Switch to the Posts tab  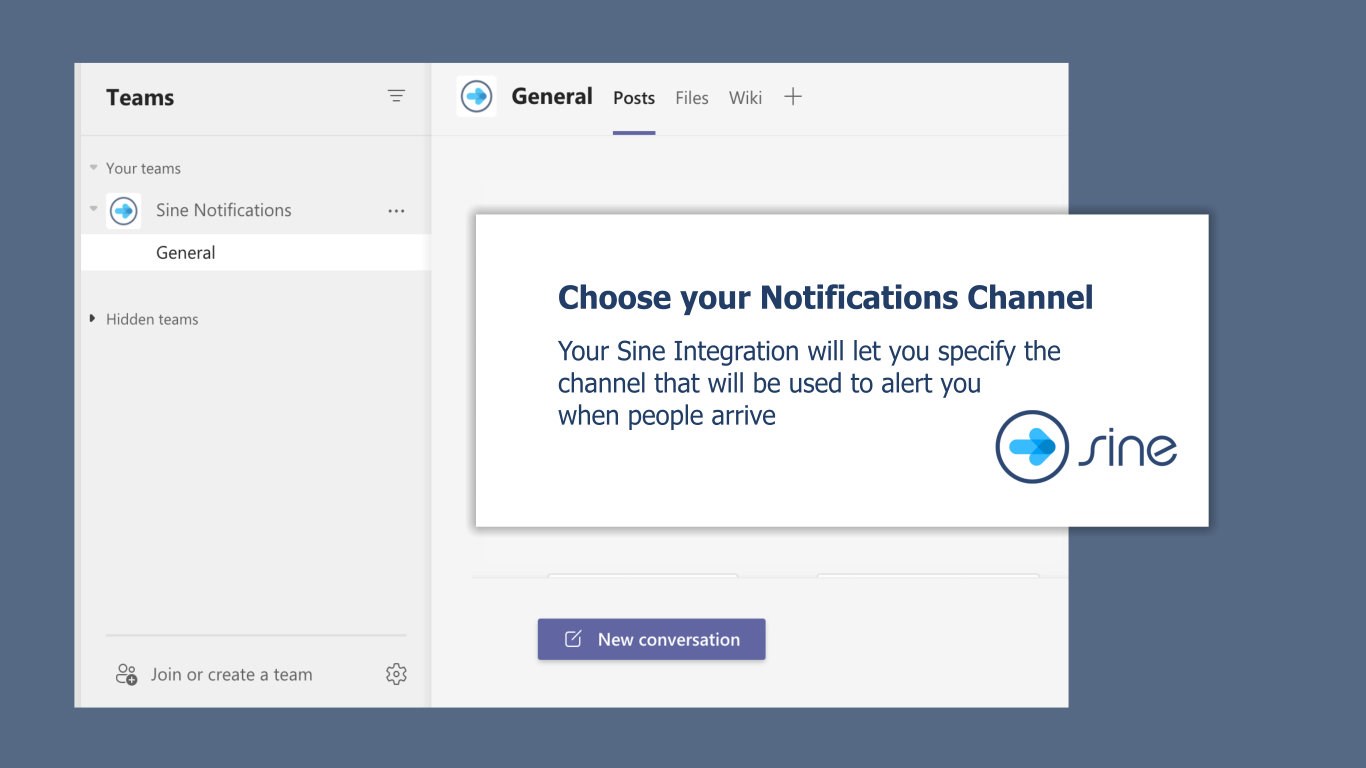(634, 98)
